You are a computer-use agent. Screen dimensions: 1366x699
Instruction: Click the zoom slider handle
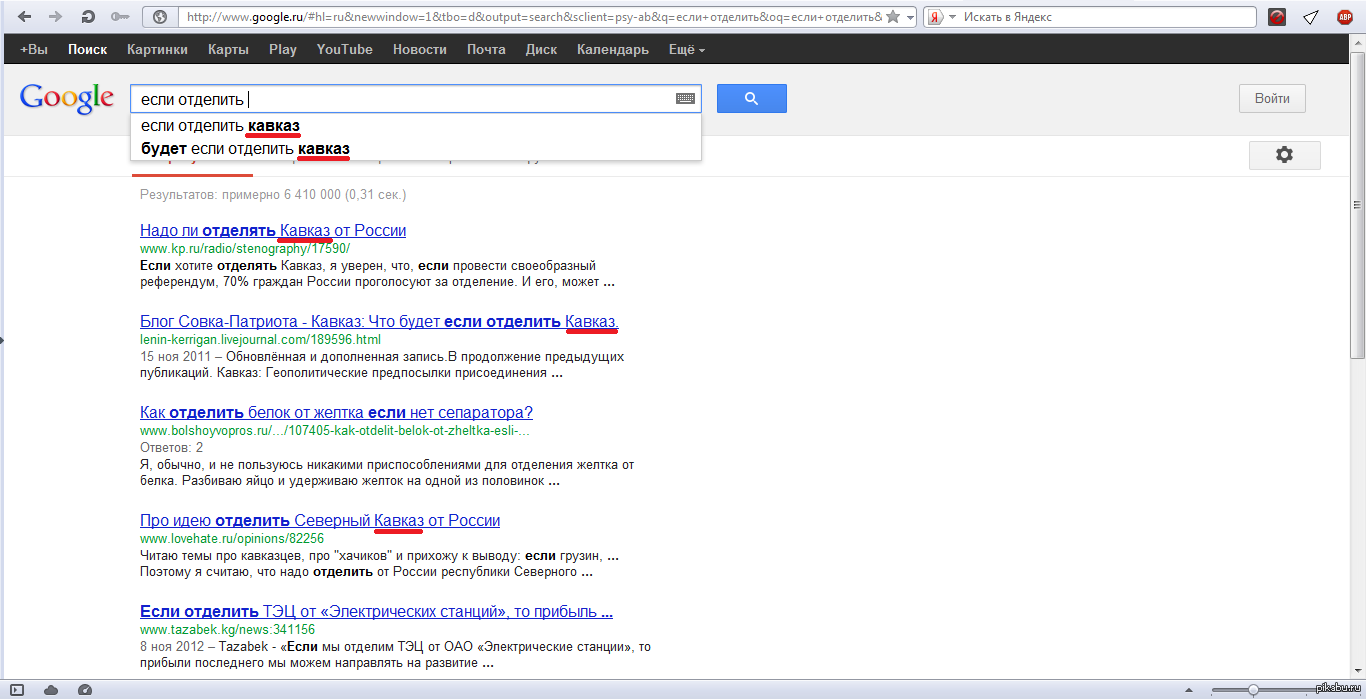tap(1253, 690)
